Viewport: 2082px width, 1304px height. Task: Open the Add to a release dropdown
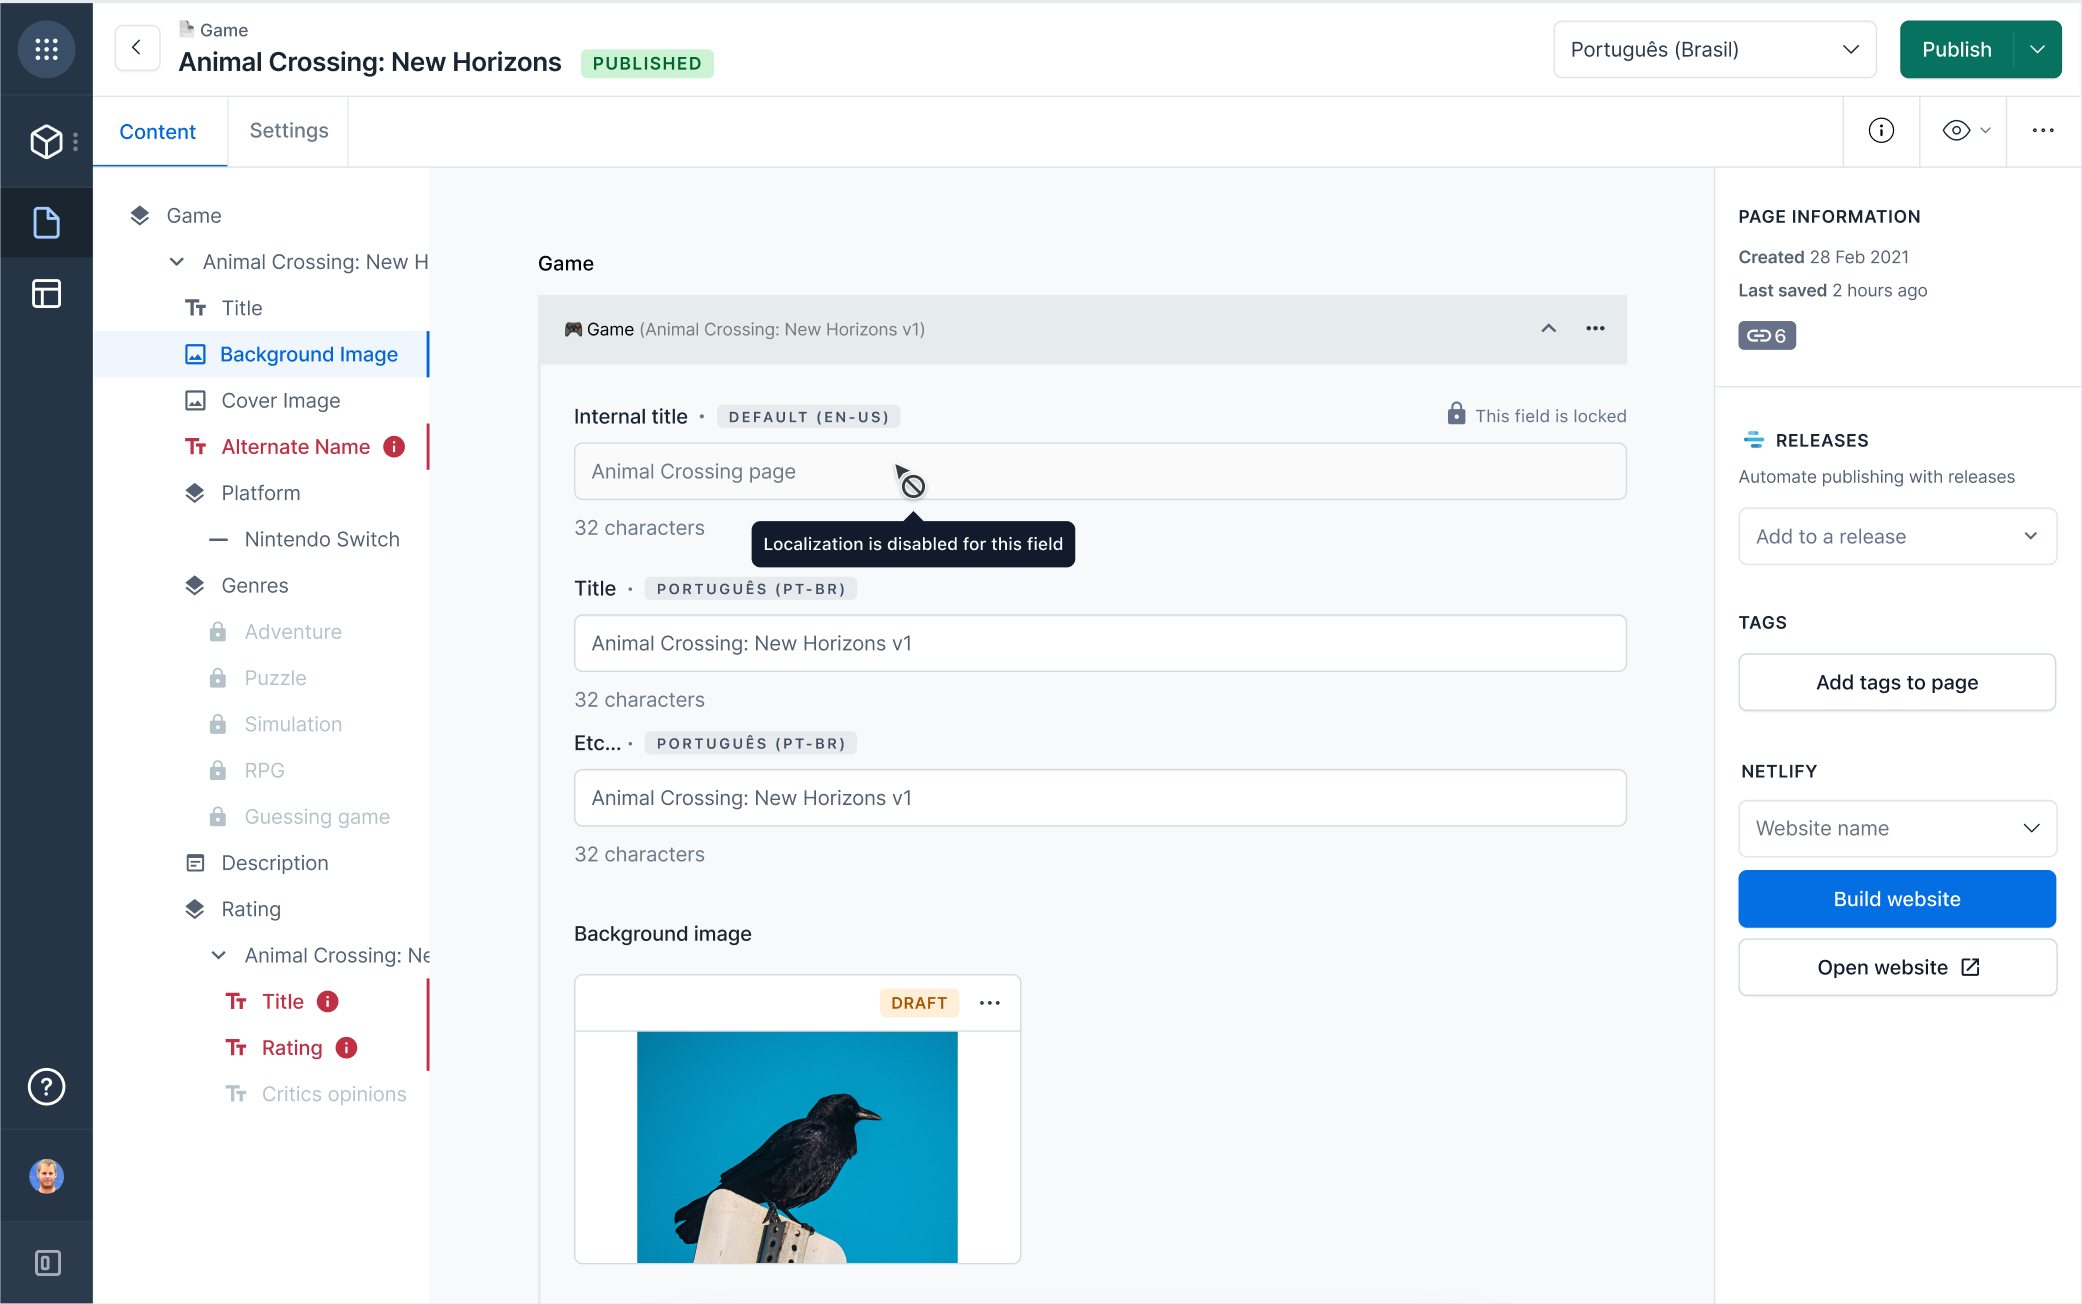tap(1896, 536)
